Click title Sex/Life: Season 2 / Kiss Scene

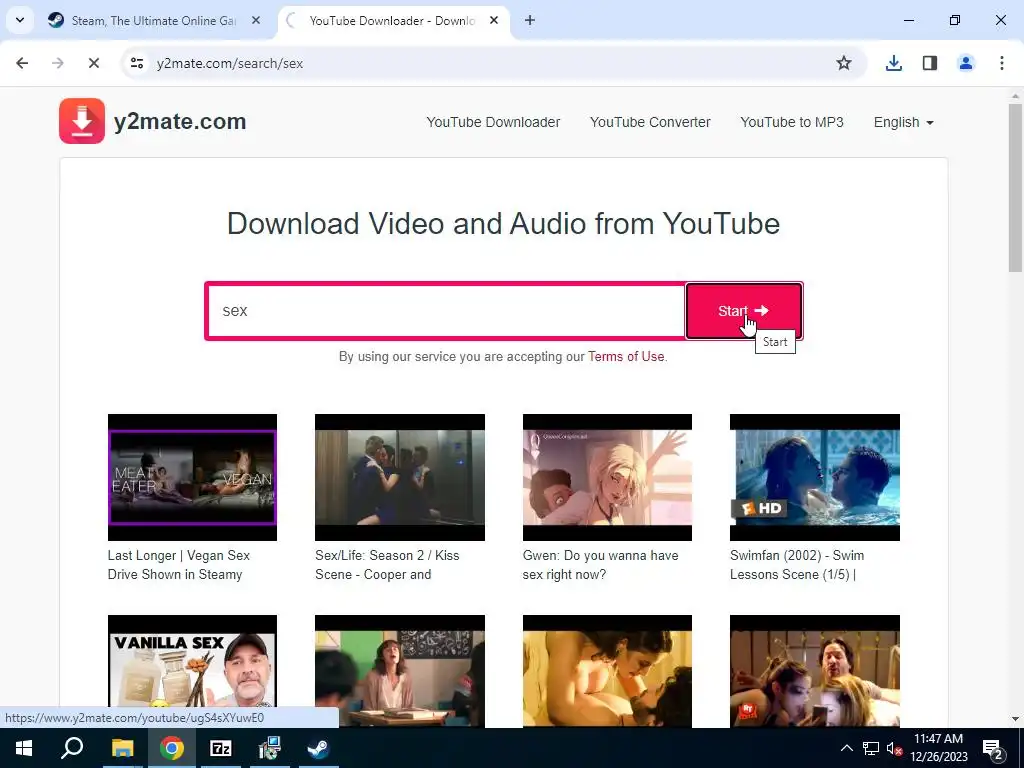tap(387, 565)
